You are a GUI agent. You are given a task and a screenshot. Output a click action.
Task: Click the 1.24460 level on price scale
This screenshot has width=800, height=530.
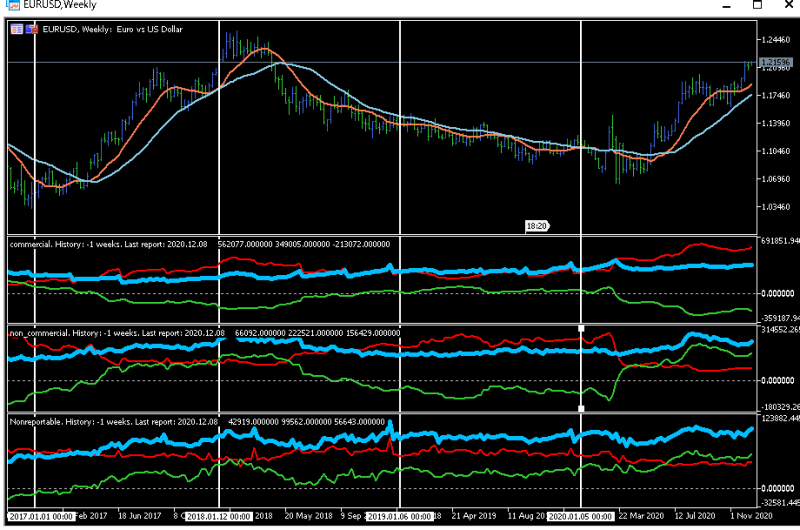click(x=776, y=40)
